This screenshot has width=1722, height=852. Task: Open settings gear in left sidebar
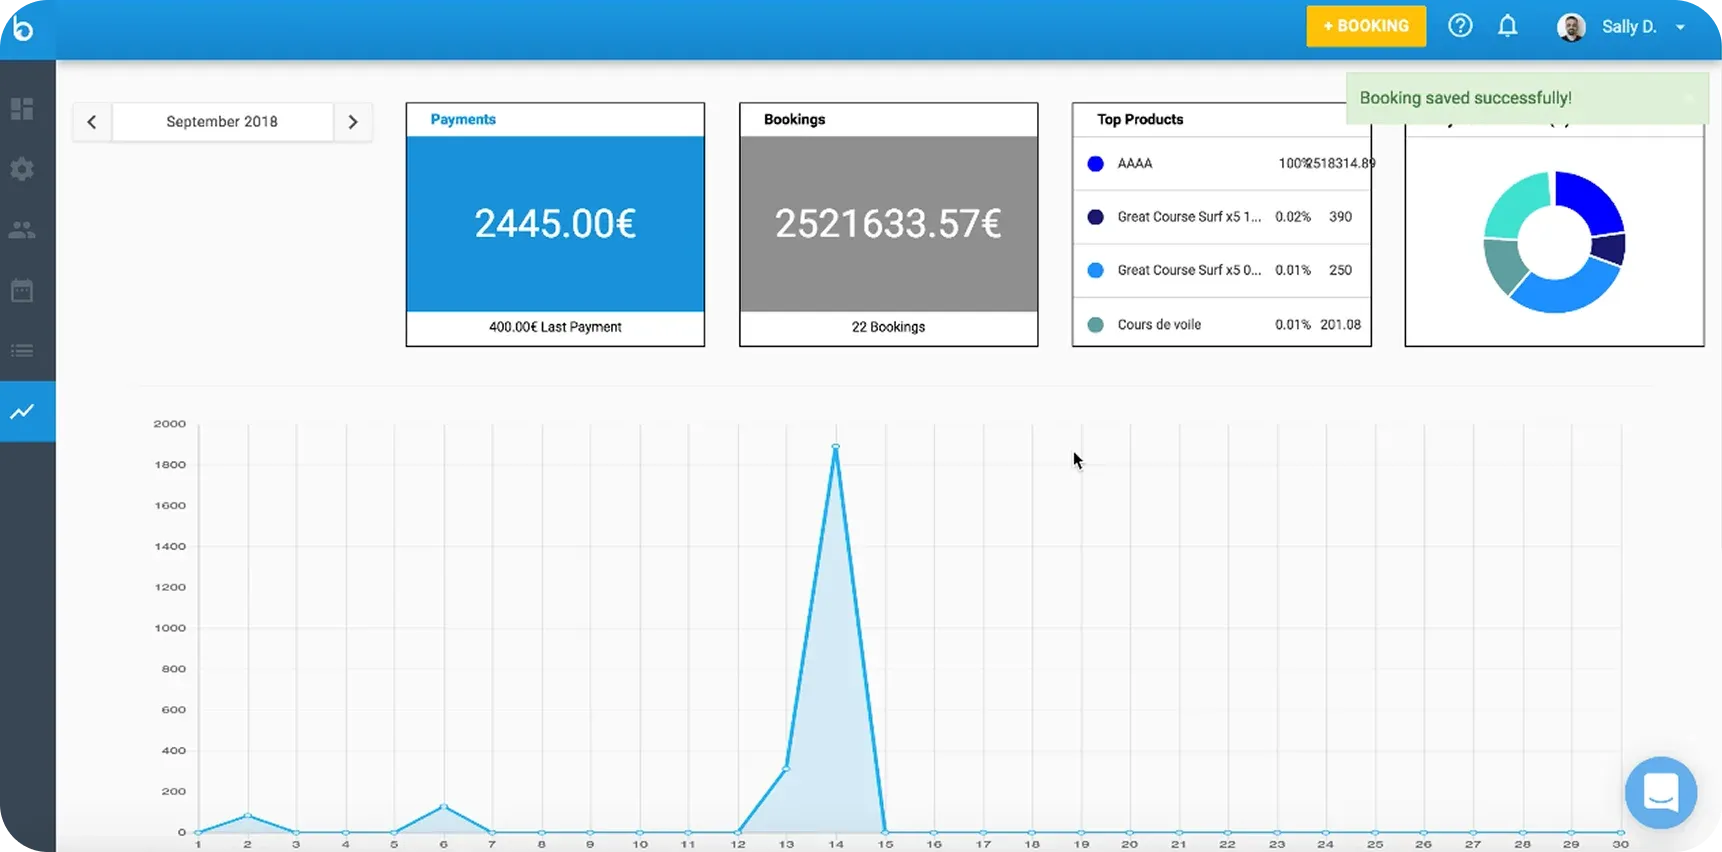click(x=22, y=169)
